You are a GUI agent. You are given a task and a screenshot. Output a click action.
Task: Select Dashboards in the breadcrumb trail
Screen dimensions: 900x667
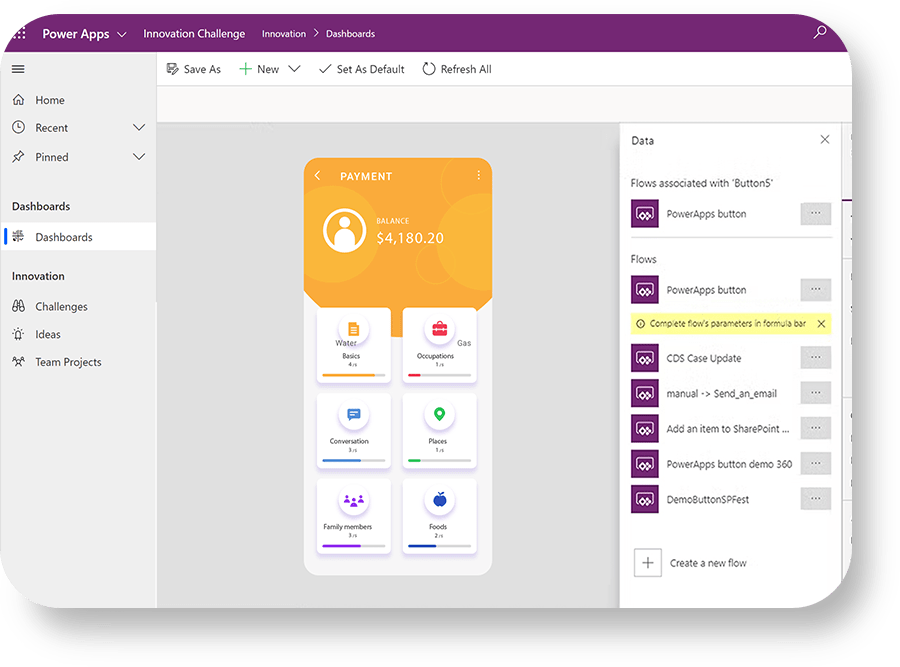point(350,33)
